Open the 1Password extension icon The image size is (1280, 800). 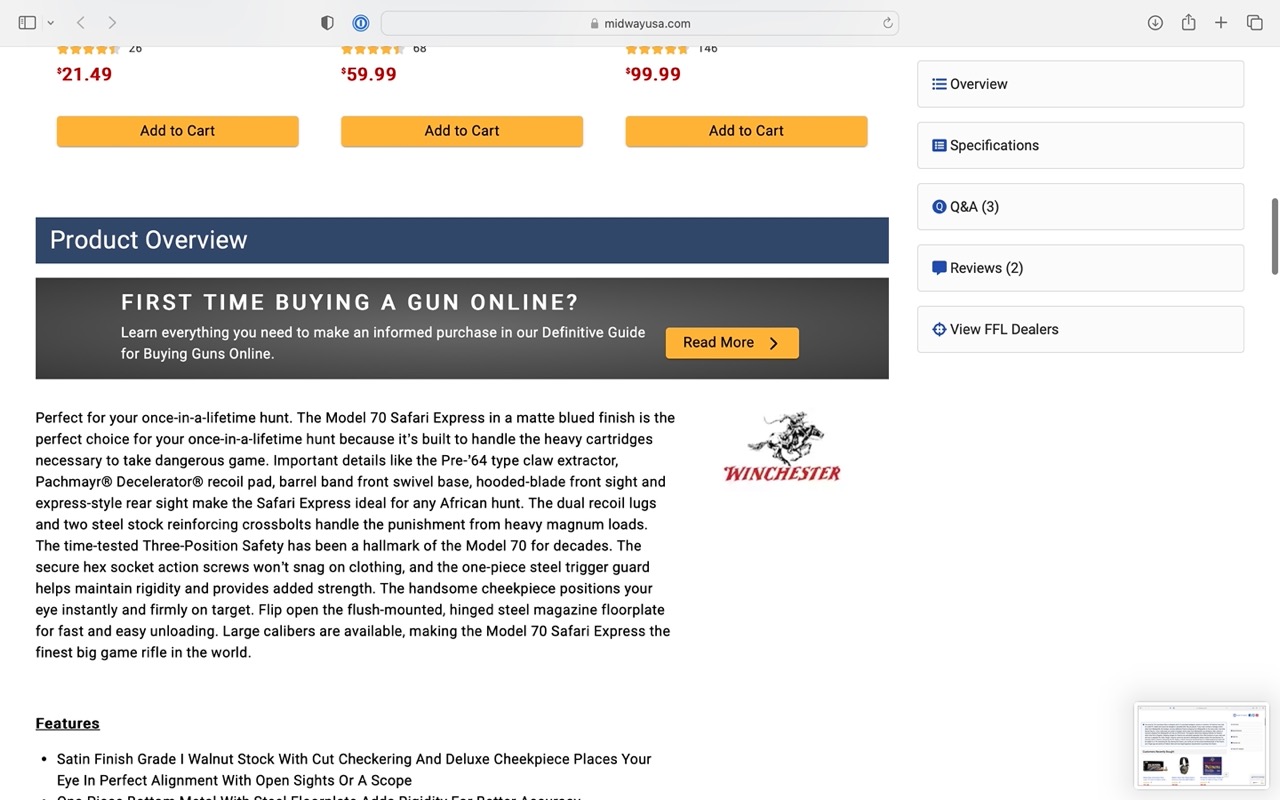(x=361, y=22)
